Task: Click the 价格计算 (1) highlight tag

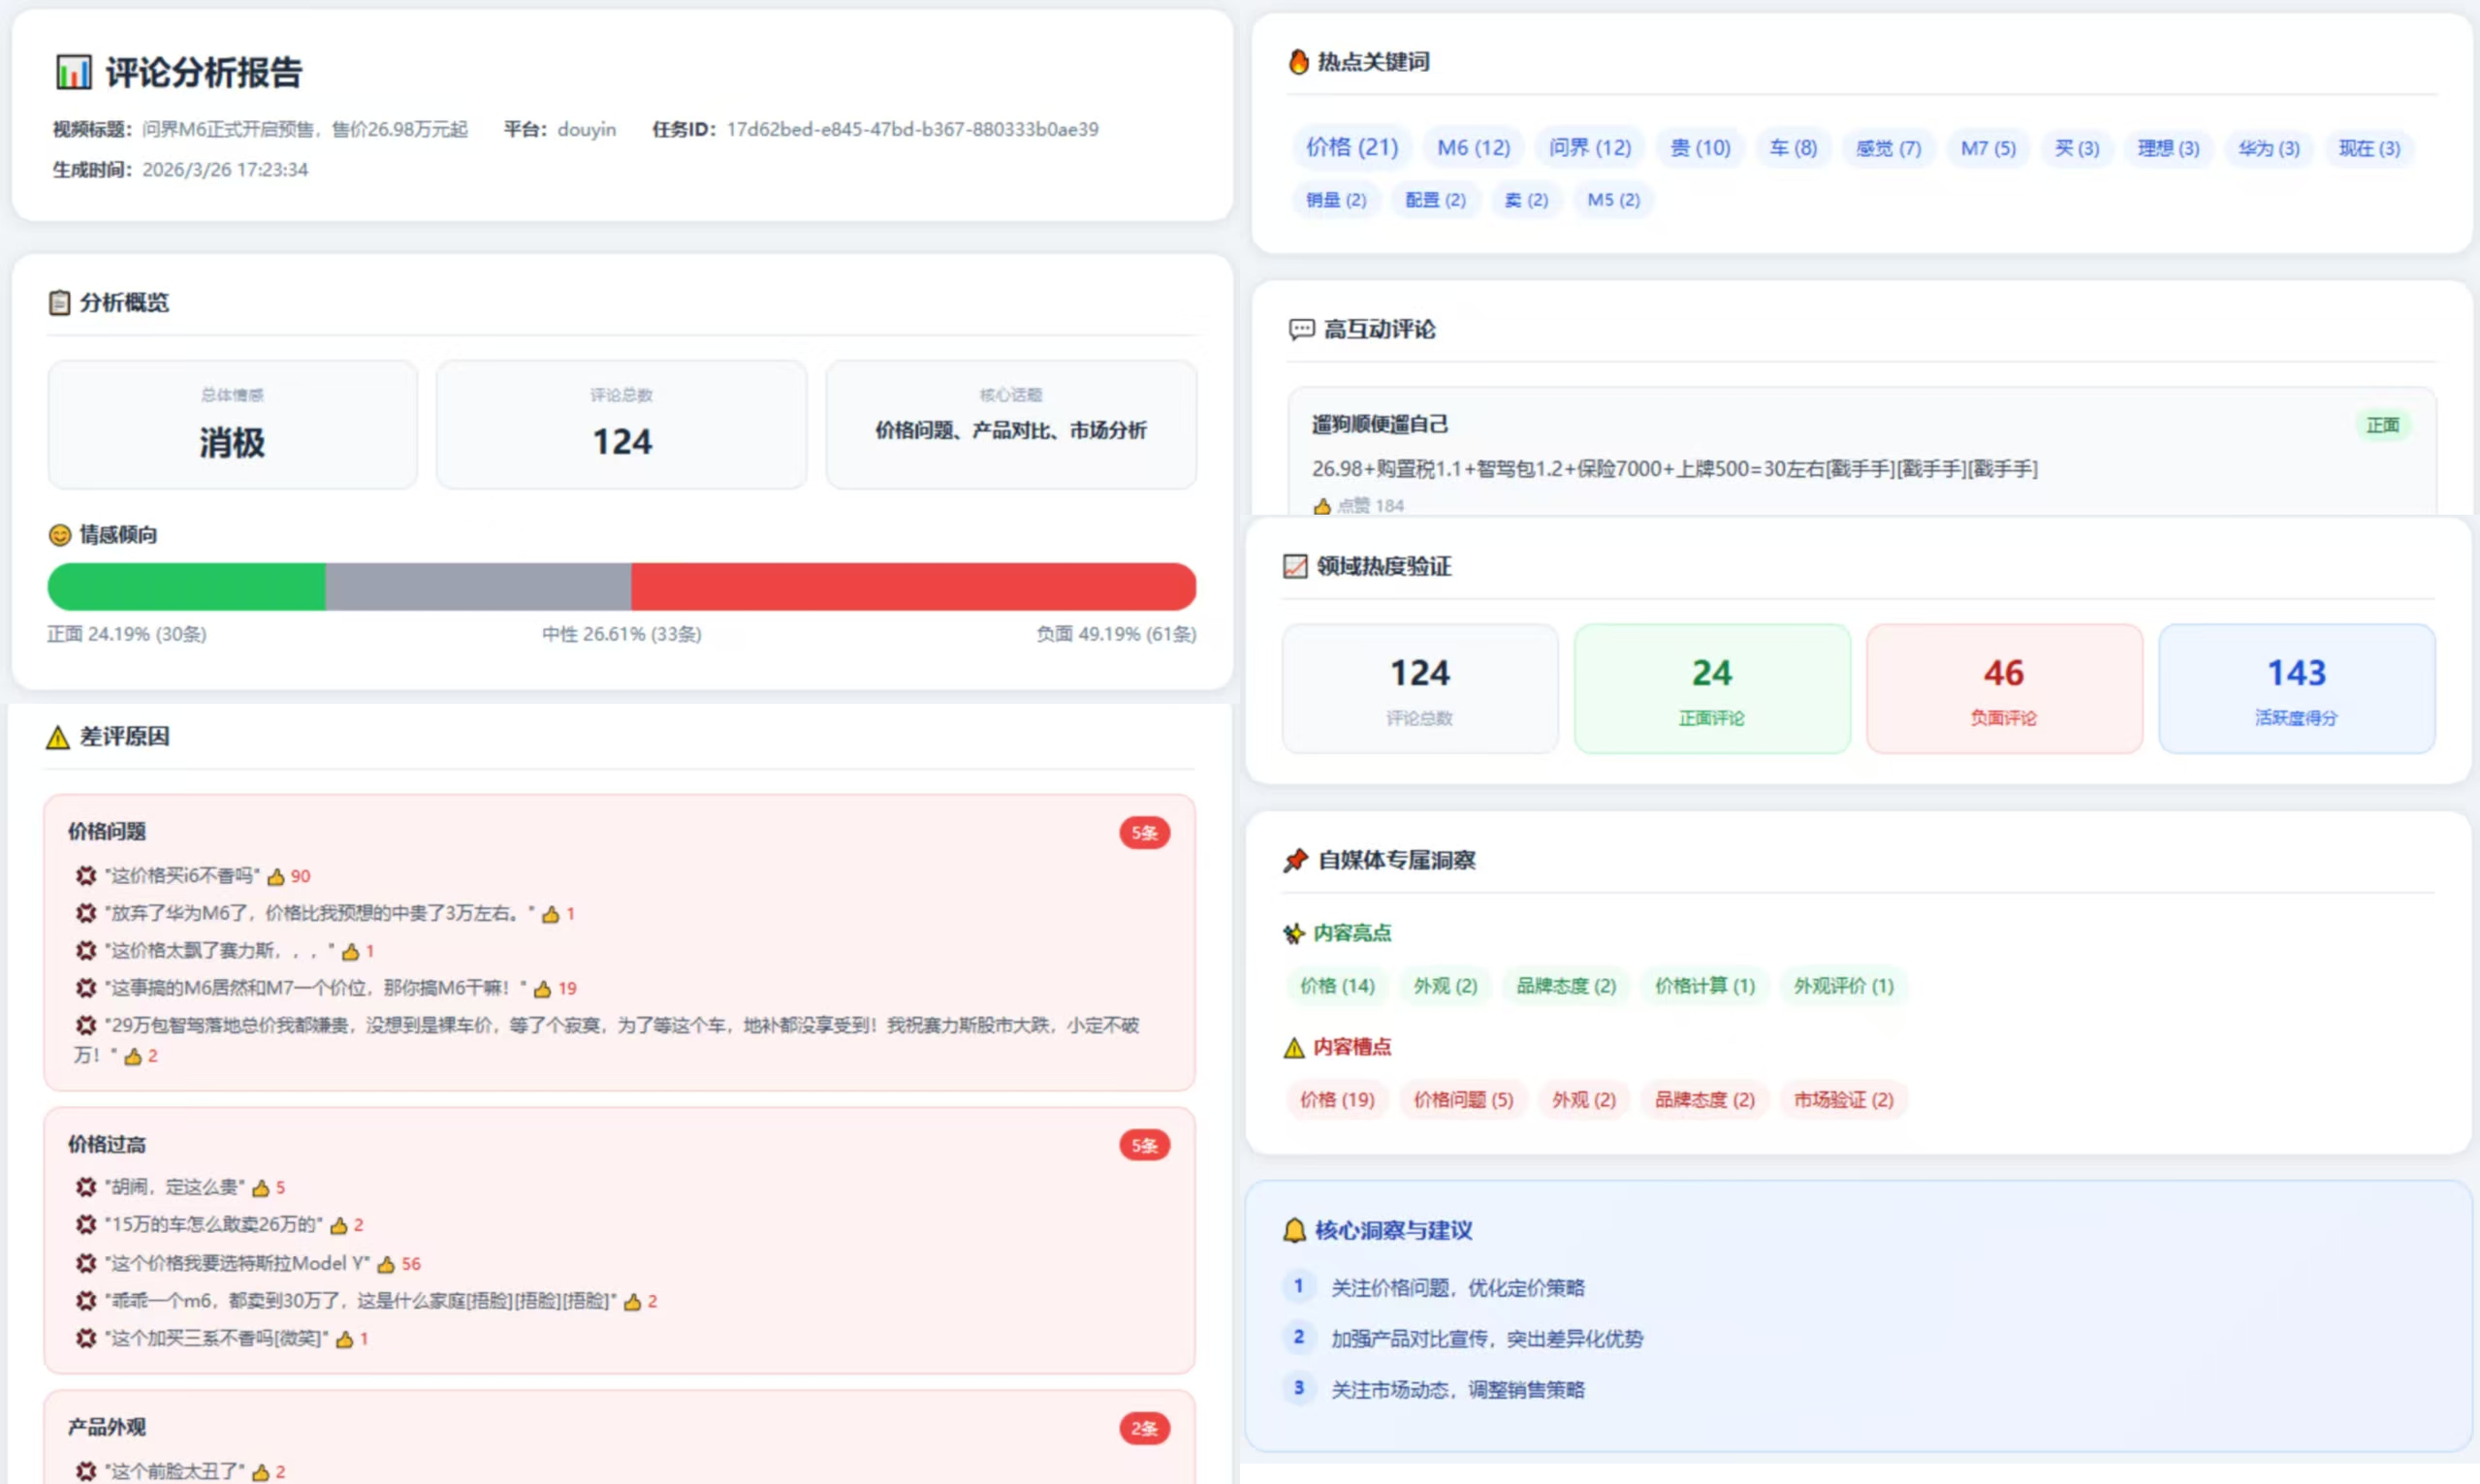Action: (x=1704, y=986)
